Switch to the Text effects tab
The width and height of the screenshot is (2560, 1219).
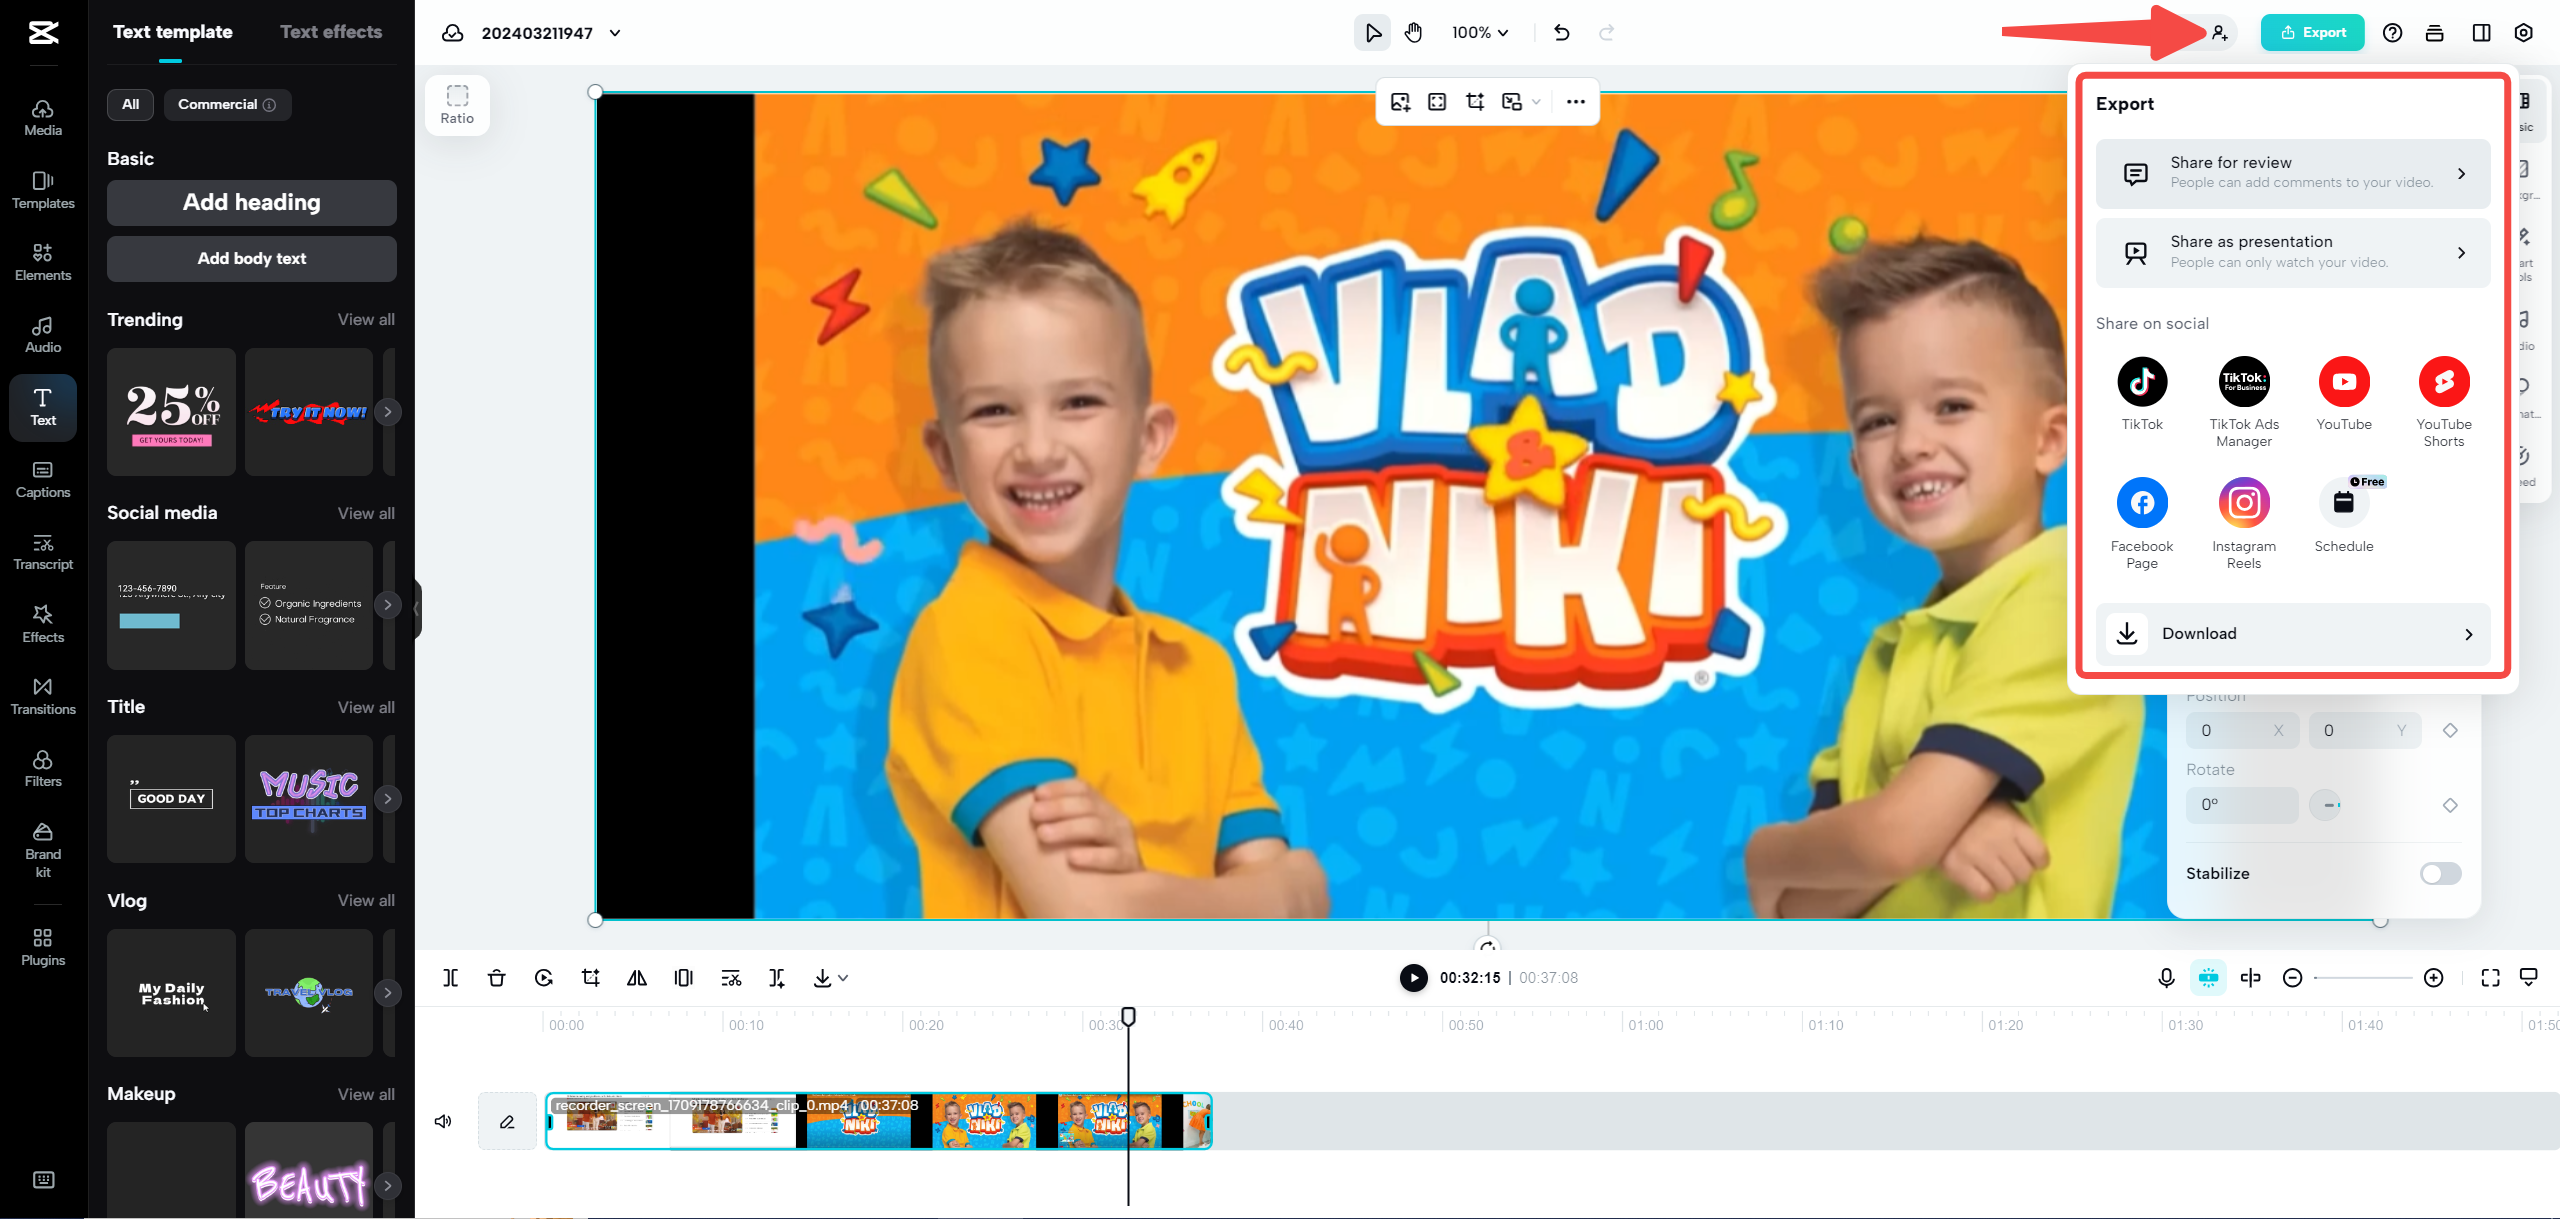[x=331, y=31]
